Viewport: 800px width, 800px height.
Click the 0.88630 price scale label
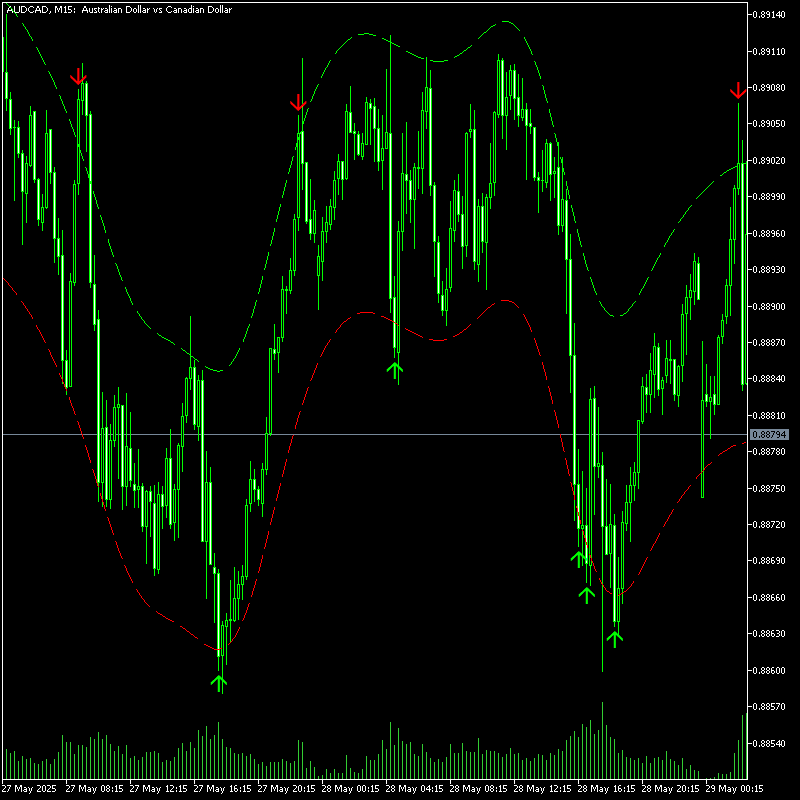coord(769,634)
